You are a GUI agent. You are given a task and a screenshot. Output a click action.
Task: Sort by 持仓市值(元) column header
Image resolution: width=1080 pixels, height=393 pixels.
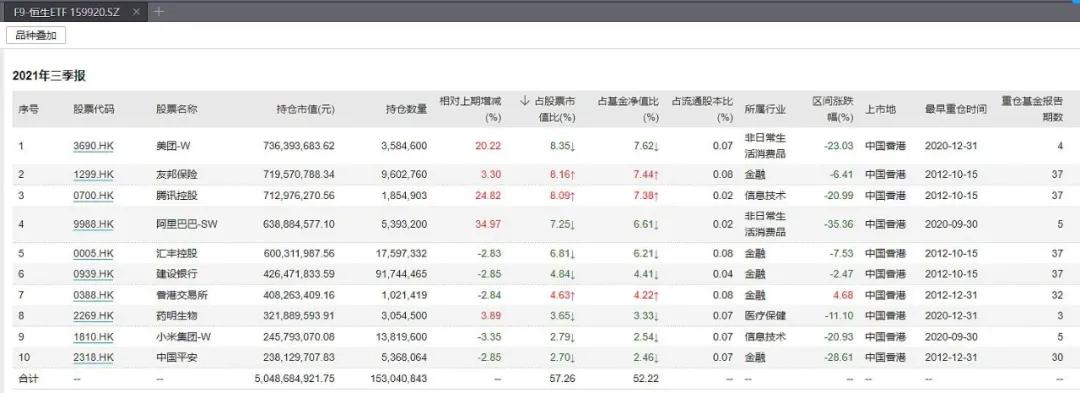pyautogui.click(x=306, y=109)
